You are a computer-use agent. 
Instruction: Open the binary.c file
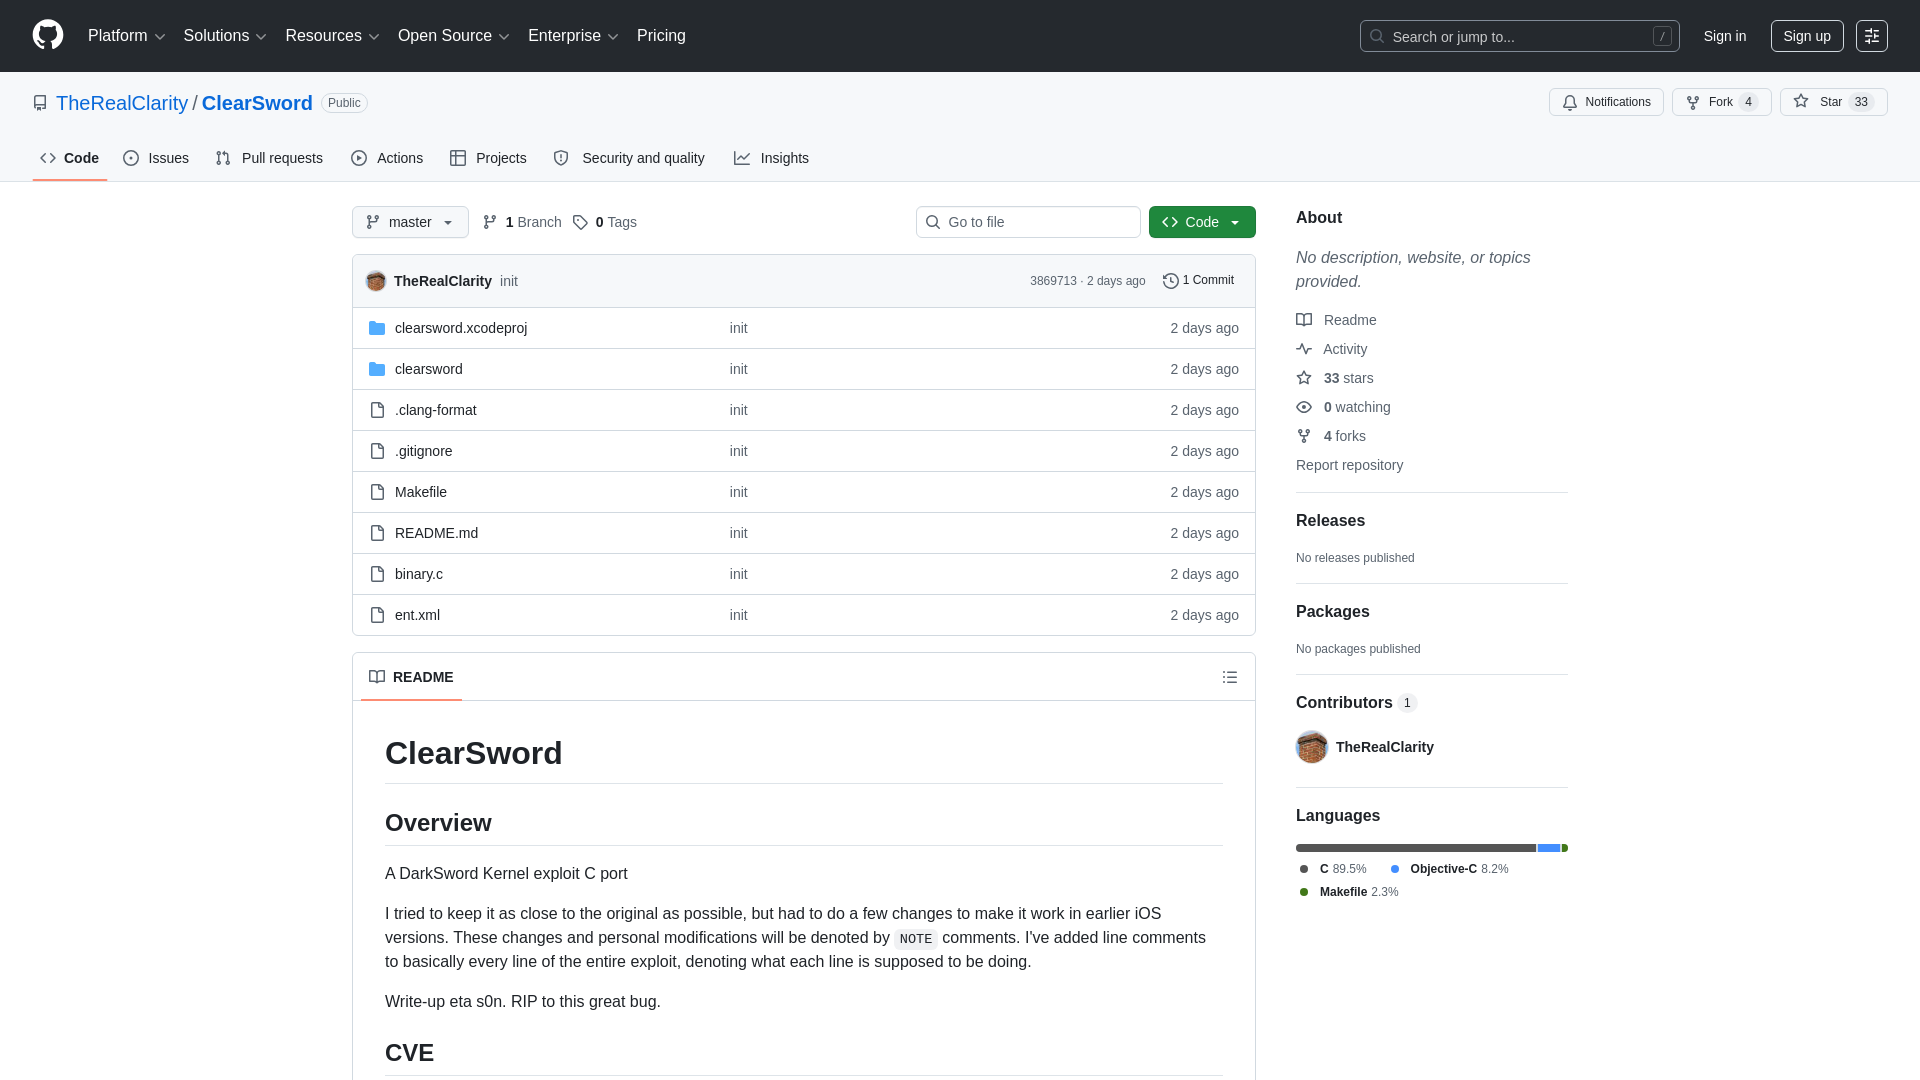point(419,574)
